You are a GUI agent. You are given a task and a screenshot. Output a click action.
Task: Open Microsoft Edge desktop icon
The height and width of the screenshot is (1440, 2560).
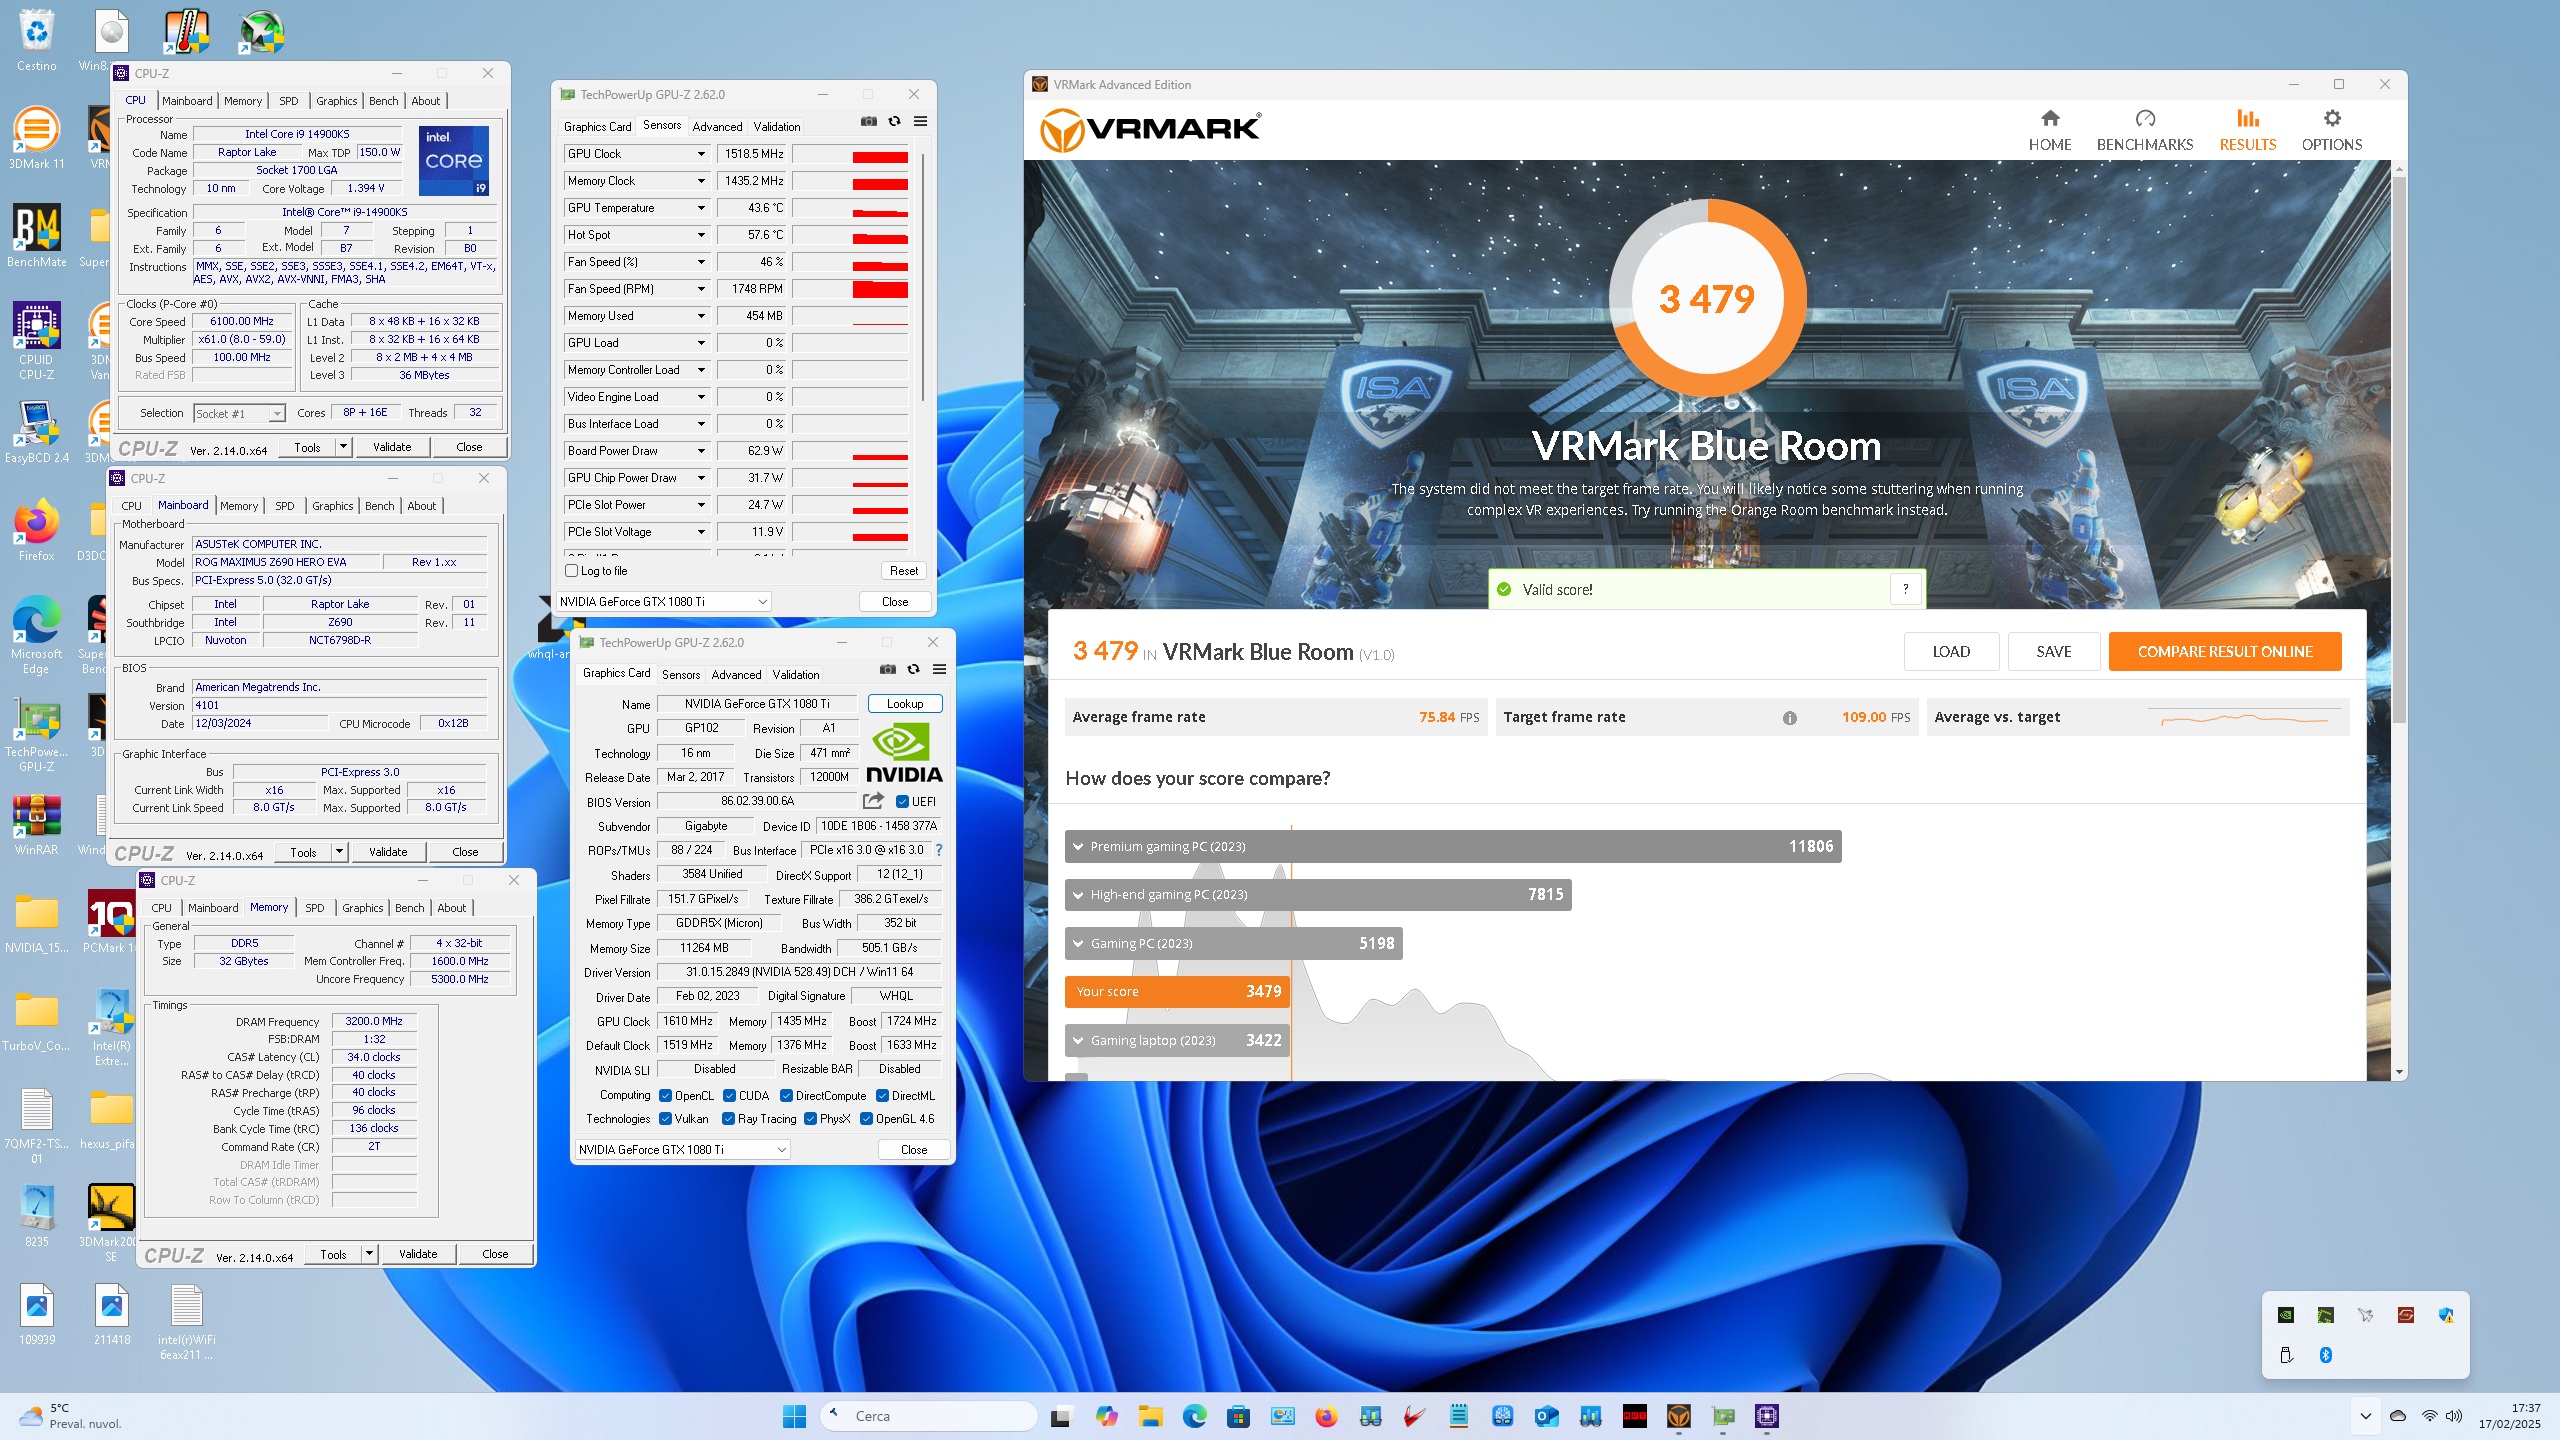37,635
